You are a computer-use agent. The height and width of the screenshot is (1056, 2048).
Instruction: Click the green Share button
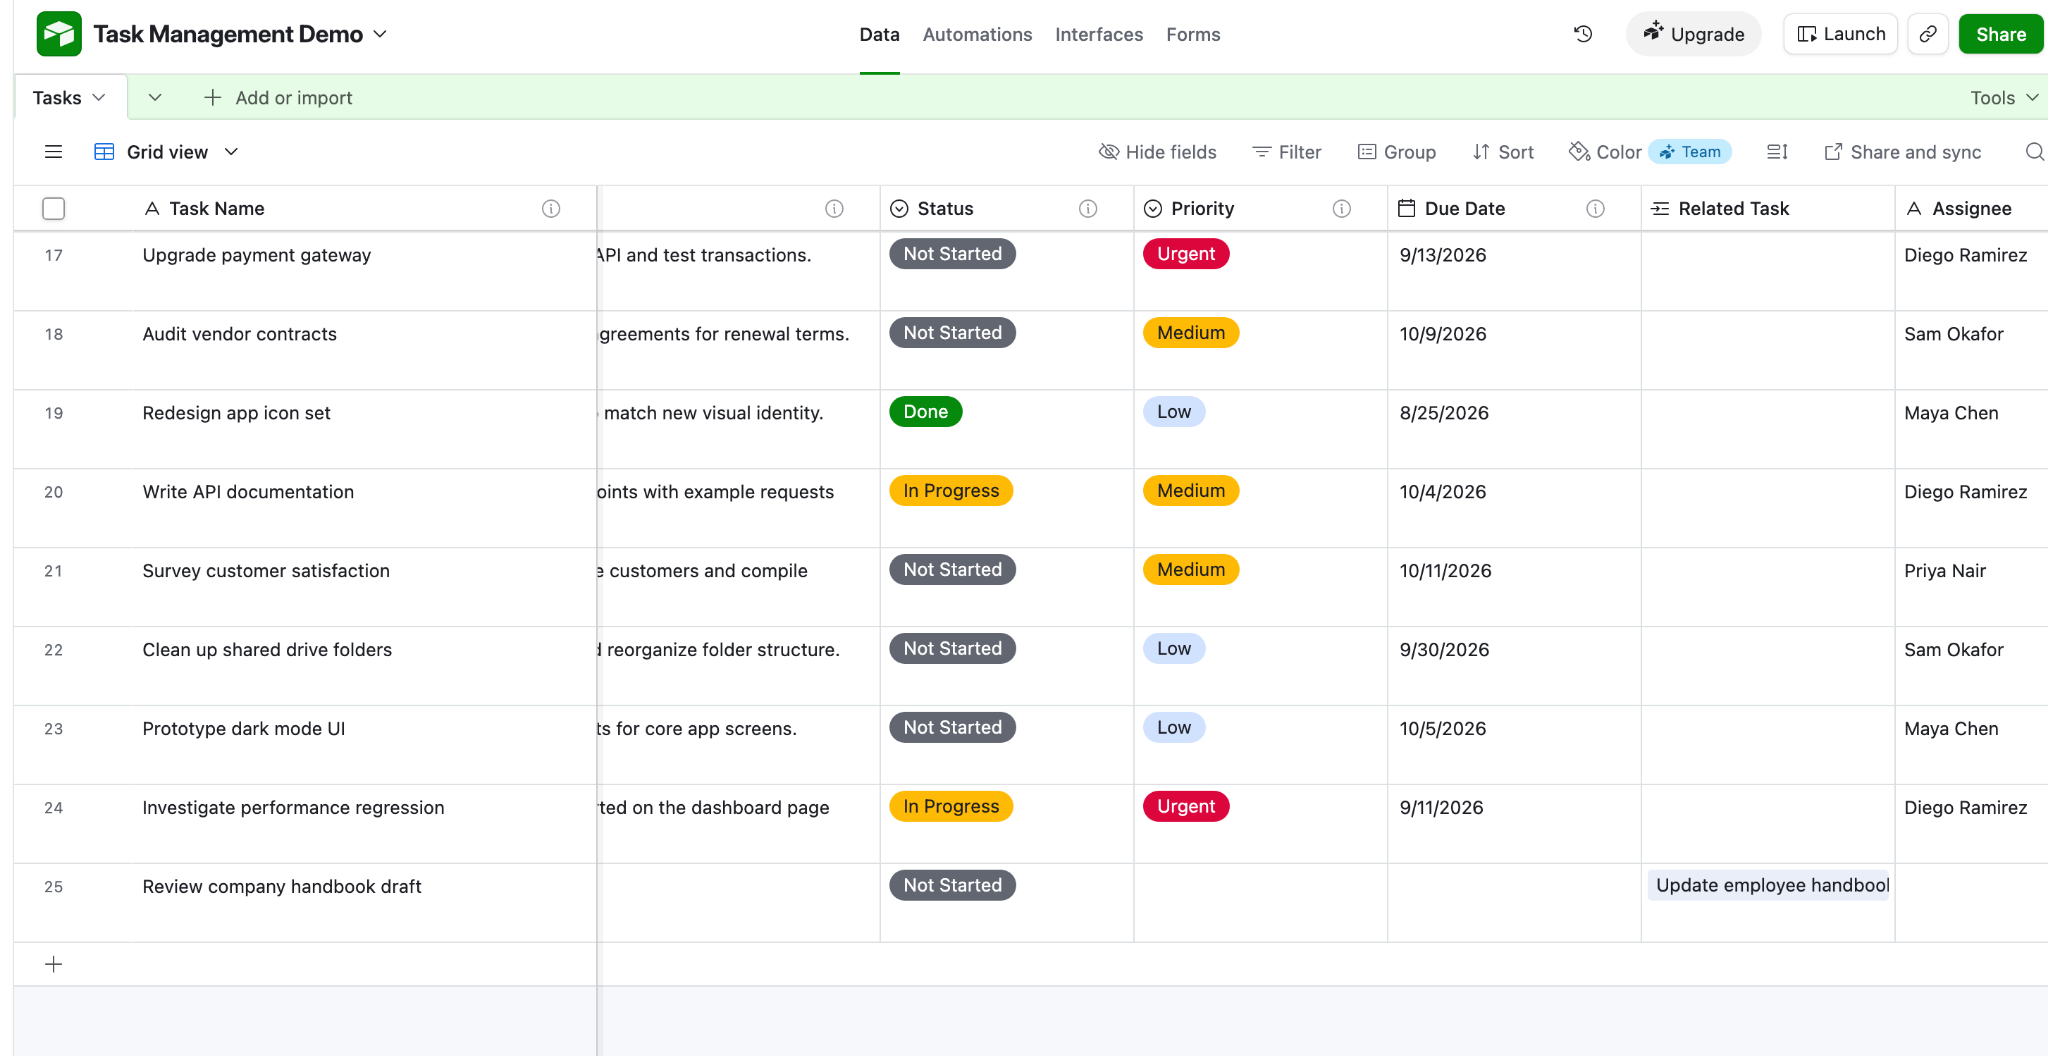click(x=2000, y=34)
